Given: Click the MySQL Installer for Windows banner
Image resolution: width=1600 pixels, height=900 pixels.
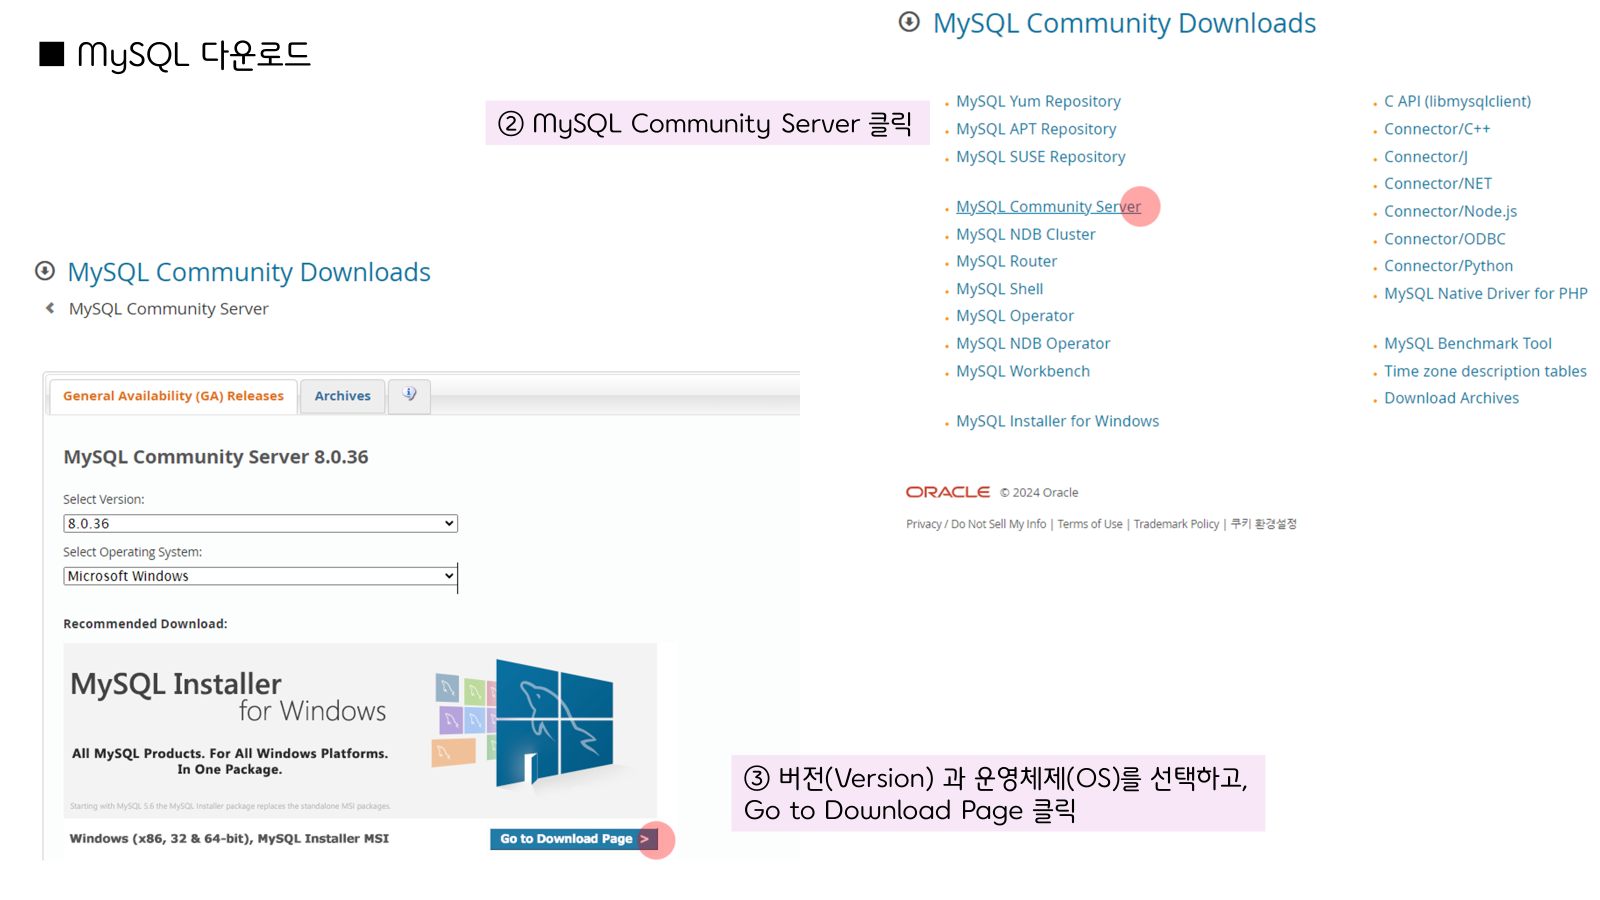Looking at the screenshot, I should pos(360,730).
